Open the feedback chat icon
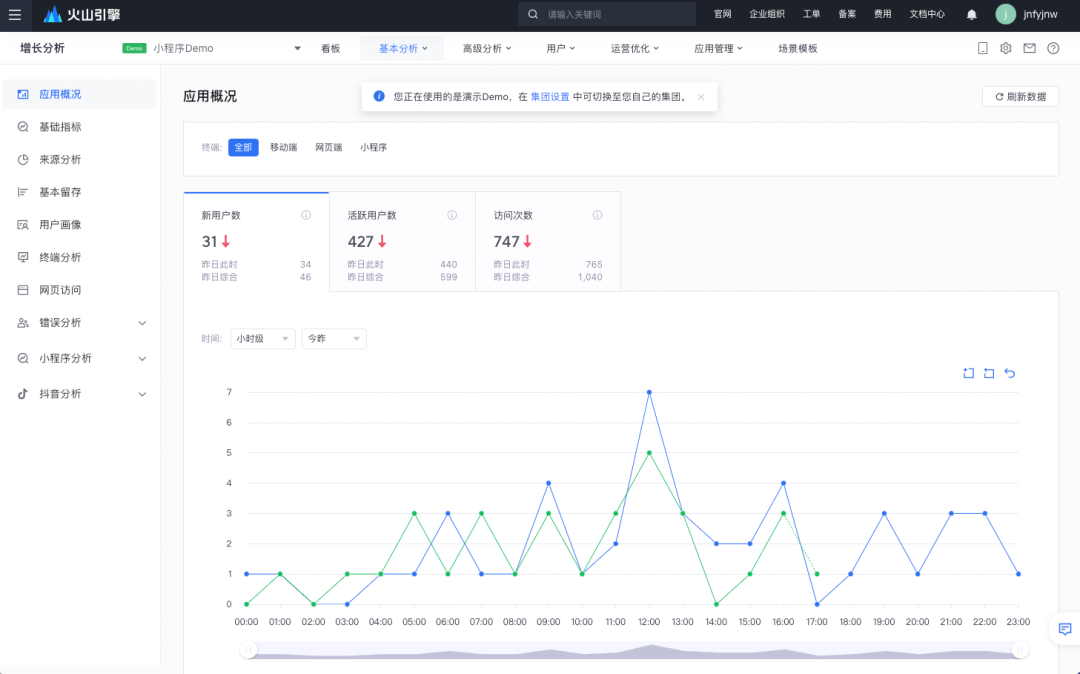 (1065, 629)
